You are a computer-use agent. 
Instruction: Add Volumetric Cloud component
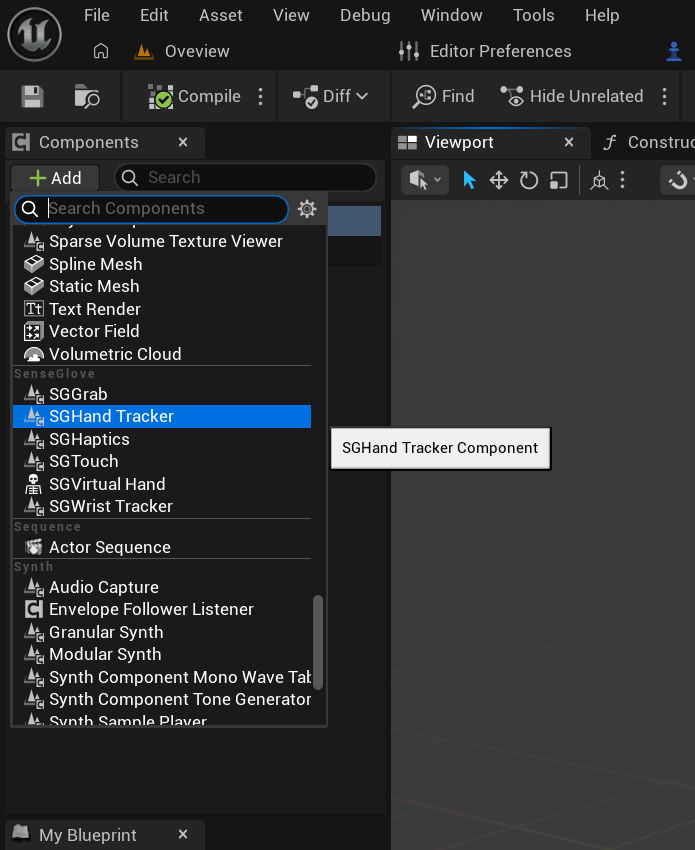[162, 354]
